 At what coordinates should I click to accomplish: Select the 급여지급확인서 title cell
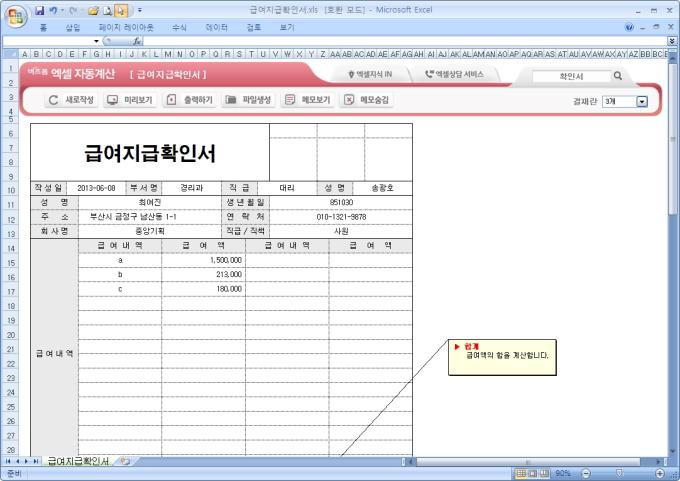pos(150,152)
